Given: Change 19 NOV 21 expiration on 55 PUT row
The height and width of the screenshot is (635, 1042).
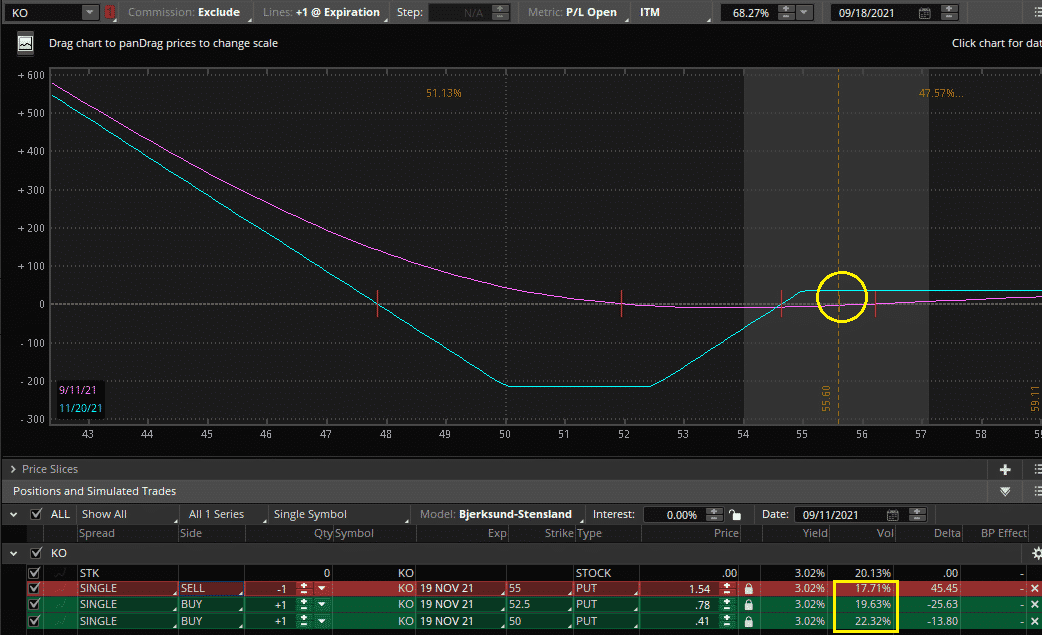Looking at the screenshot, I should (461, 589).
